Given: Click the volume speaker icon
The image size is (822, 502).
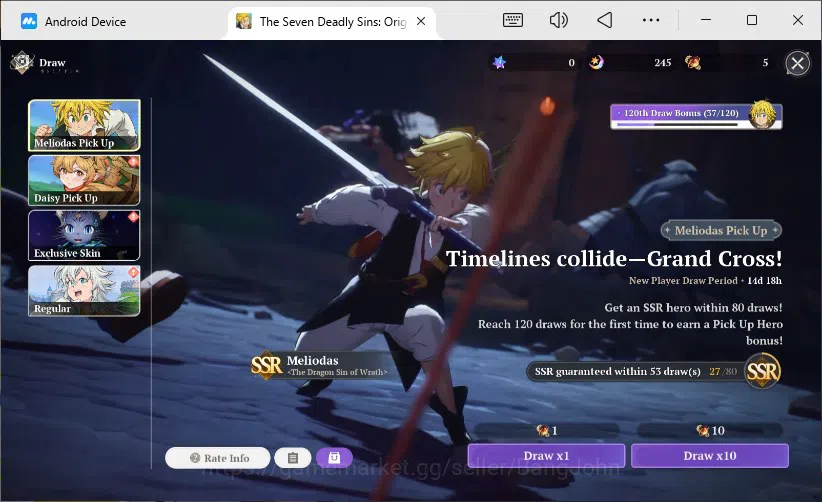Looking at the screenshot, I should click(558, 20).
